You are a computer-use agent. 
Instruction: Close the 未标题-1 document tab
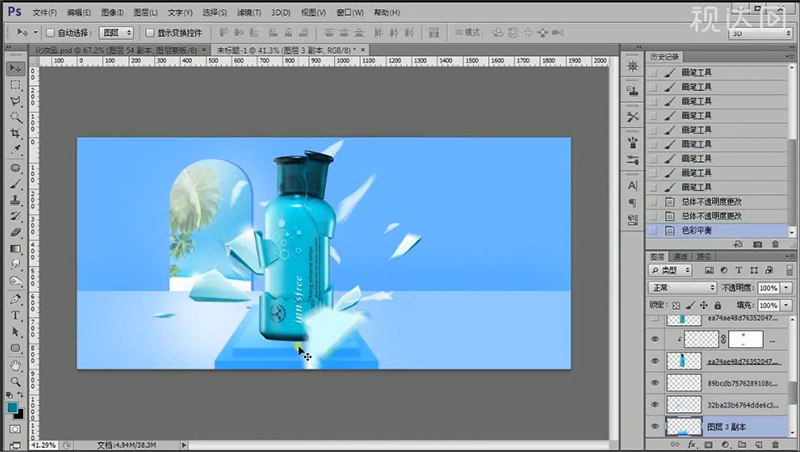pos(363,50)
